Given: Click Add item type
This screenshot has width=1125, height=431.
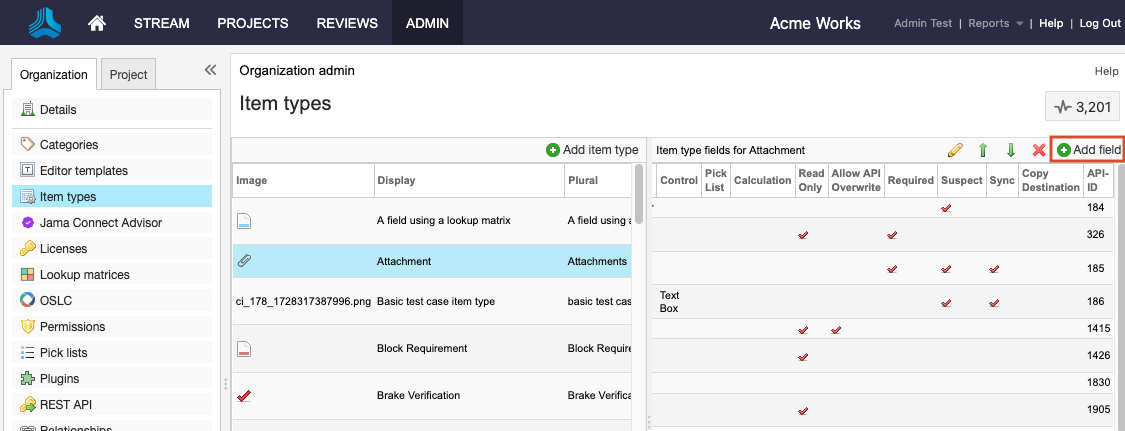Looking at the screenshot, I should pyautogui.click(x=592, y=150).
